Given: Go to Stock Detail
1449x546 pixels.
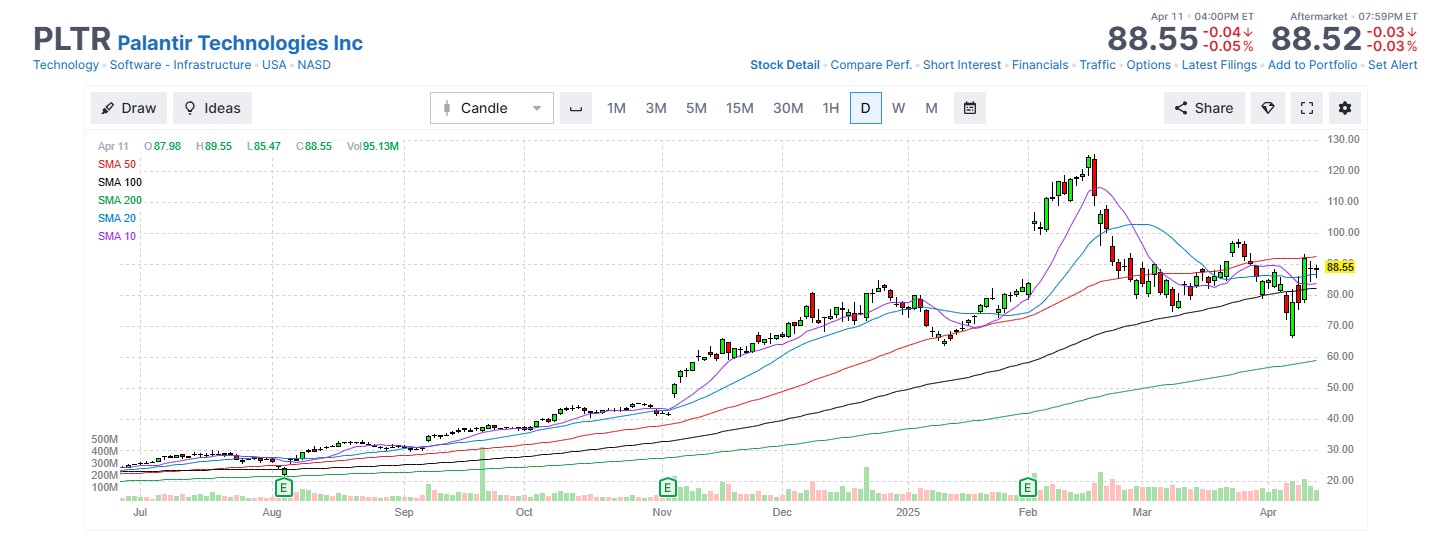Looking at the screenshot, I should tap(785, 65).
